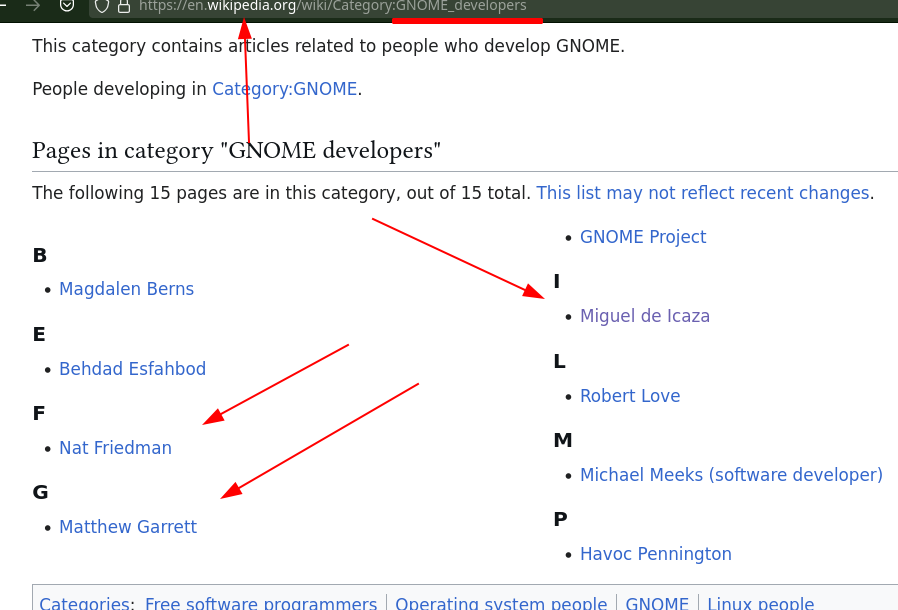The height and width of the screenshot is (610, 898).
Task: Open the Nat Friedman article
Action: 116,447
